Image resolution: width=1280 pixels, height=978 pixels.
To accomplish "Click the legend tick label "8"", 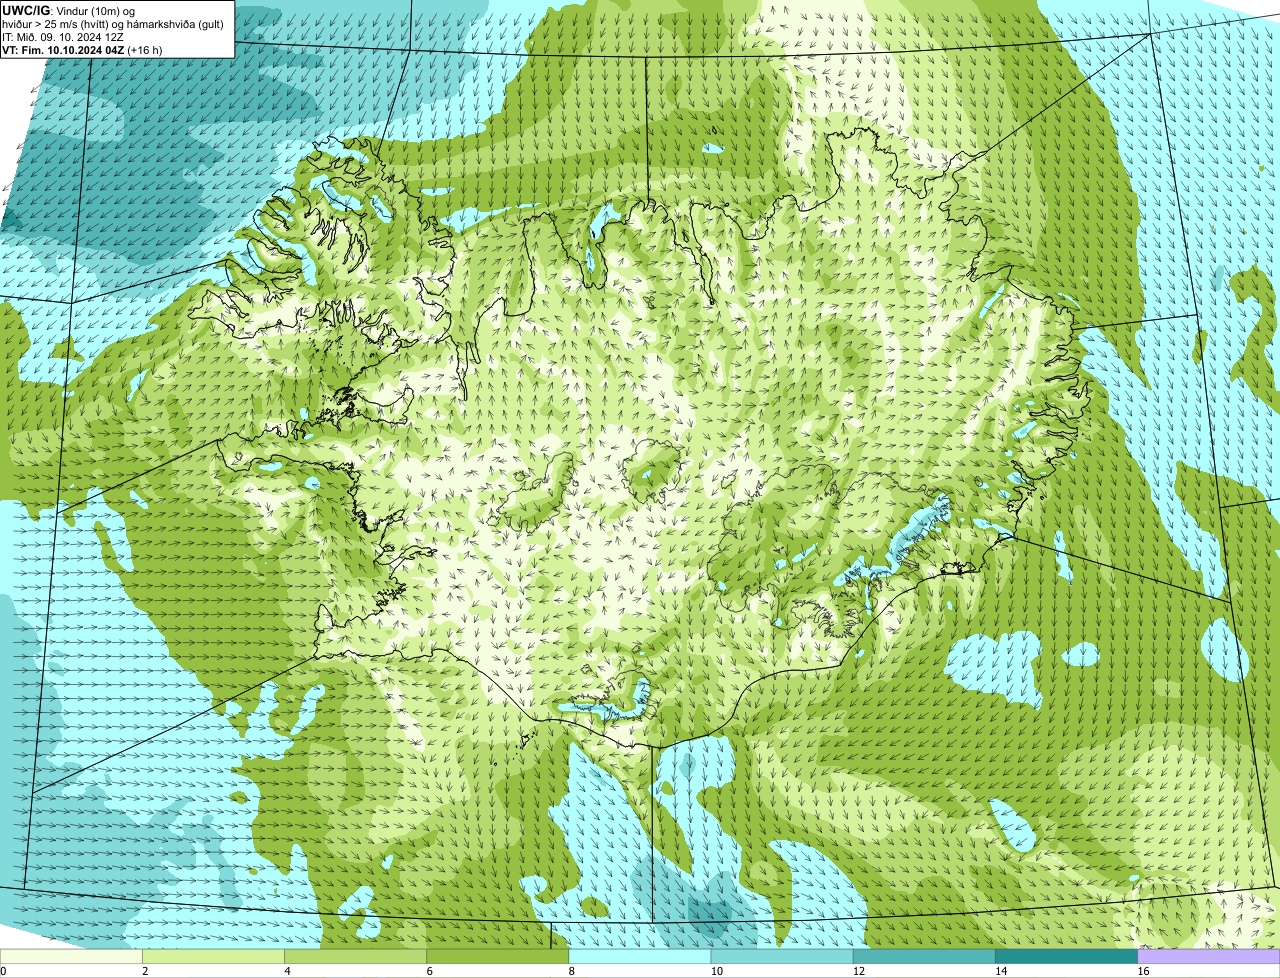I will 572,971.
